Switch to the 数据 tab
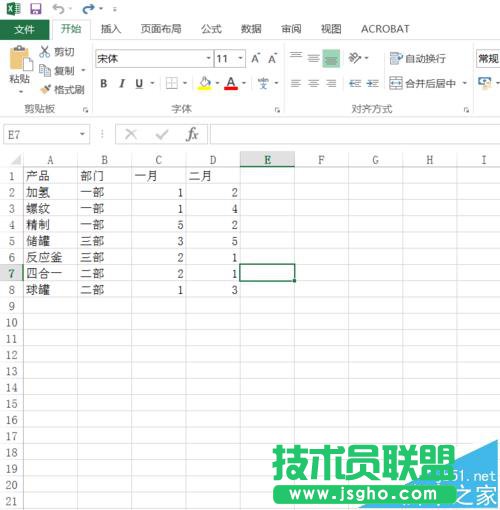Viewport: 500px width, 510px height. point(251,29)
